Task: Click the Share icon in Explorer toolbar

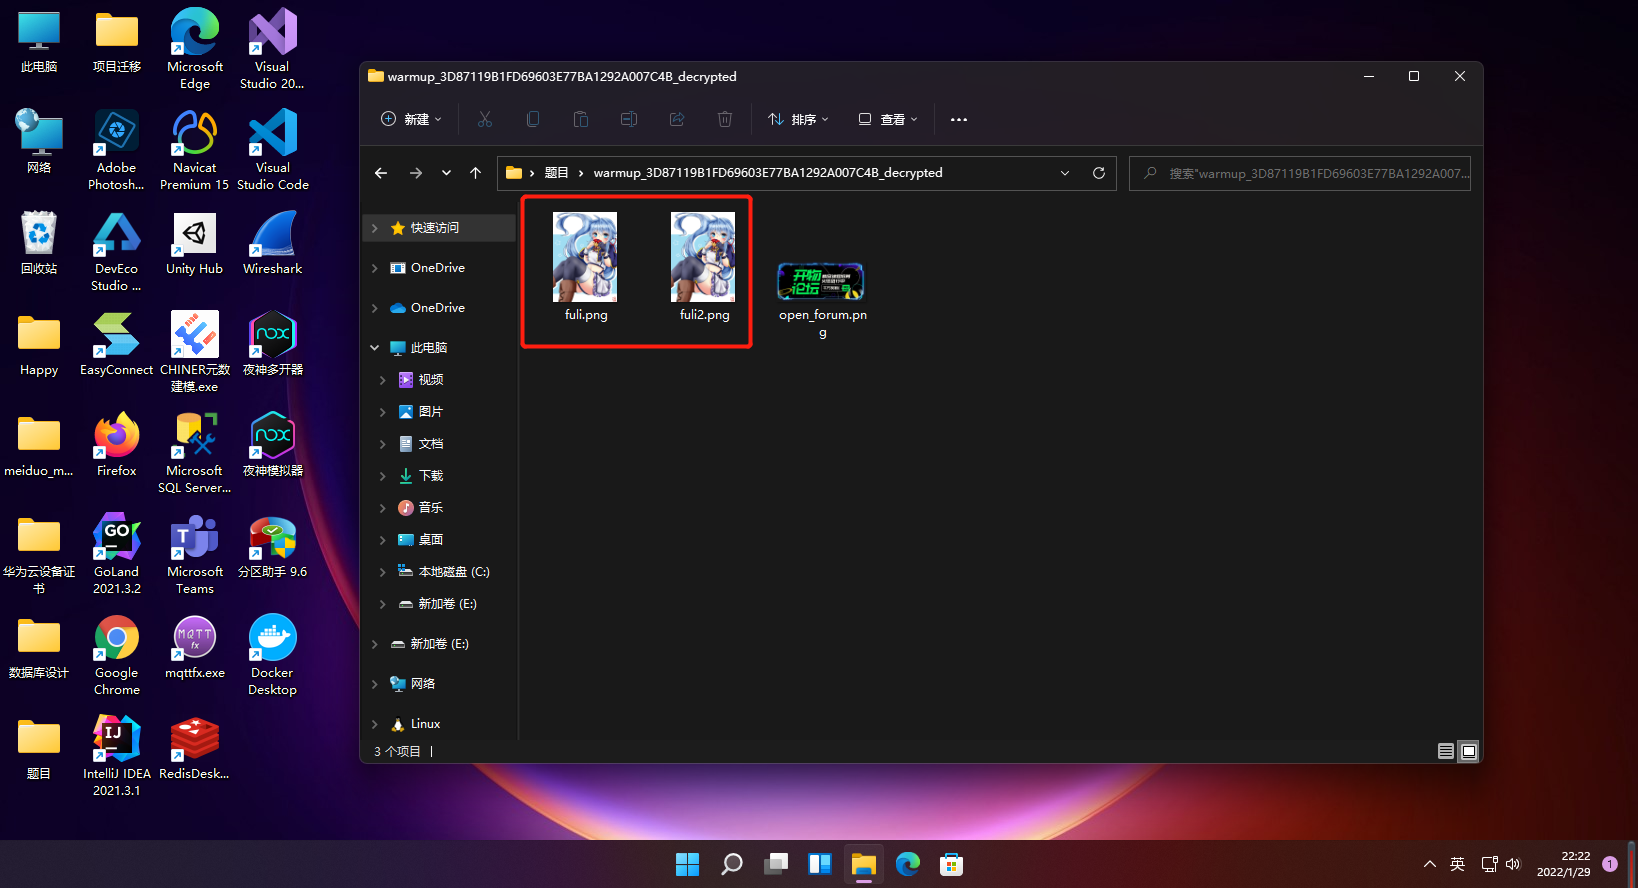Action: 677,119
